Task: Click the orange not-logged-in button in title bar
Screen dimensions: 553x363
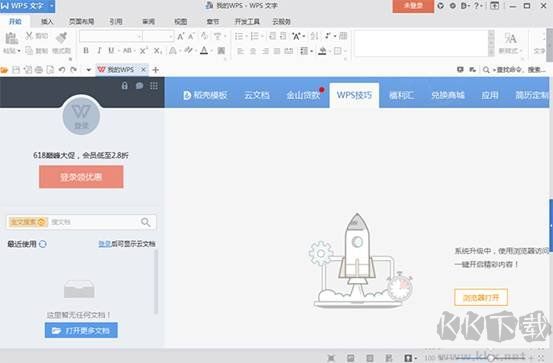Action: pyautogui.click(x=413, y=6)
